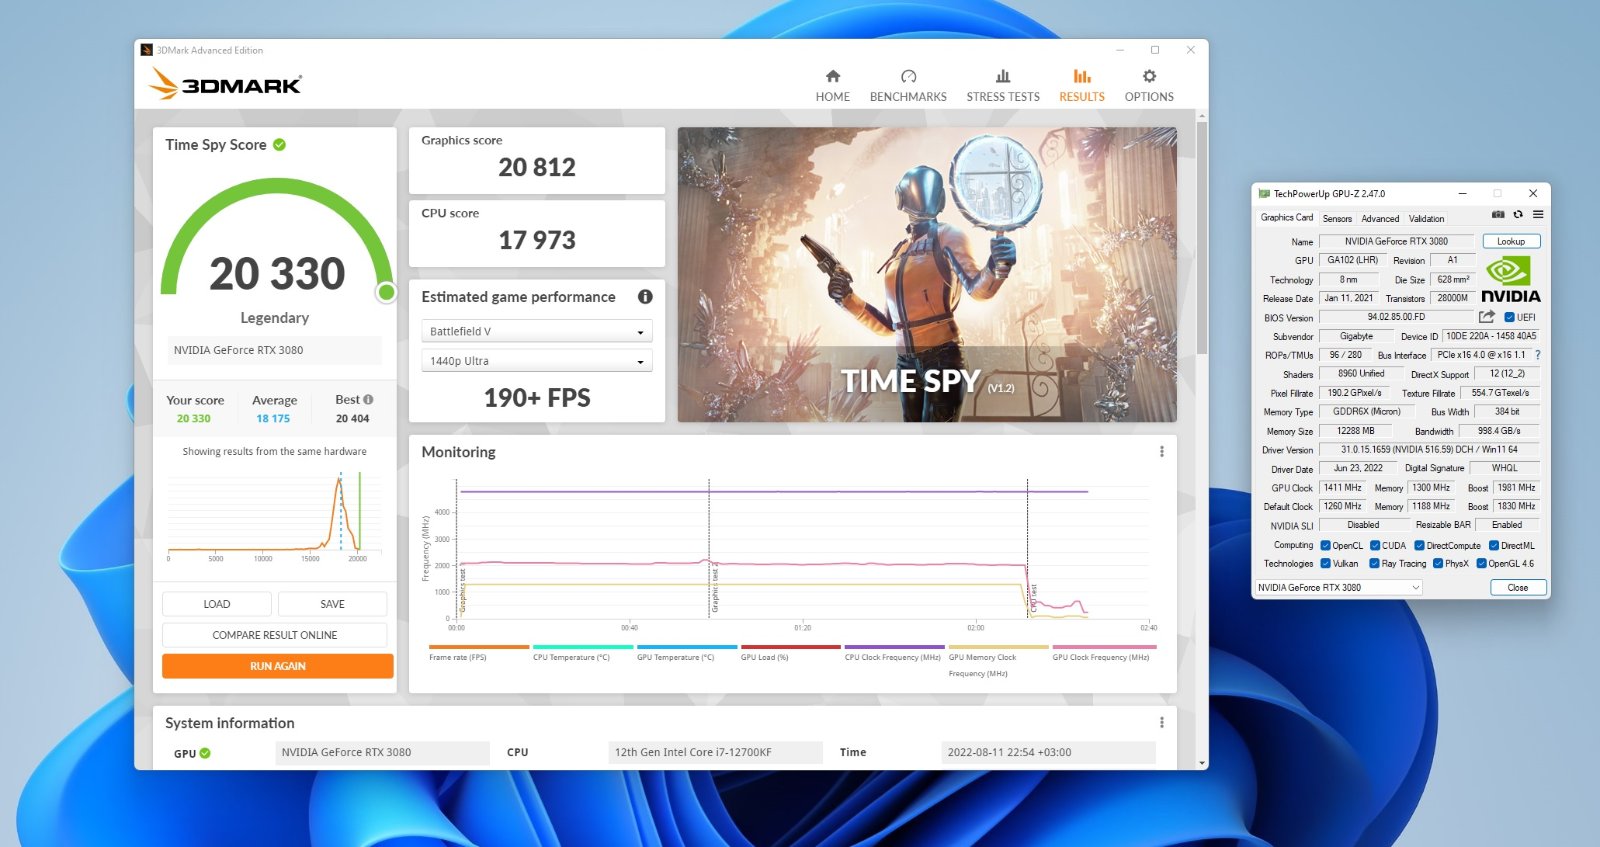Take a GPU-Z screenshot with camera icon
Screen dimensions: 1600x847
(x=1498, y=215)
